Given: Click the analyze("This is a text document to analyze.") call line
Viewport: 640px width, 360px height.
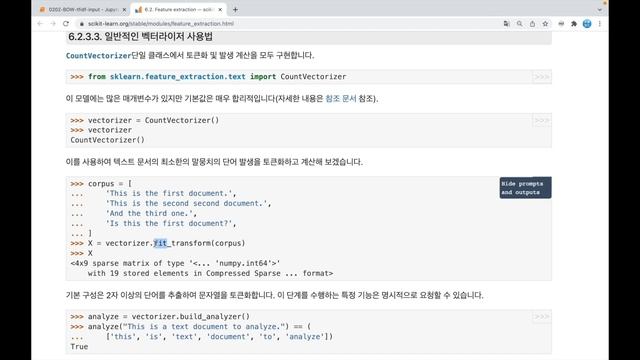Looking at the screenshot, I should tap(191, 327).
